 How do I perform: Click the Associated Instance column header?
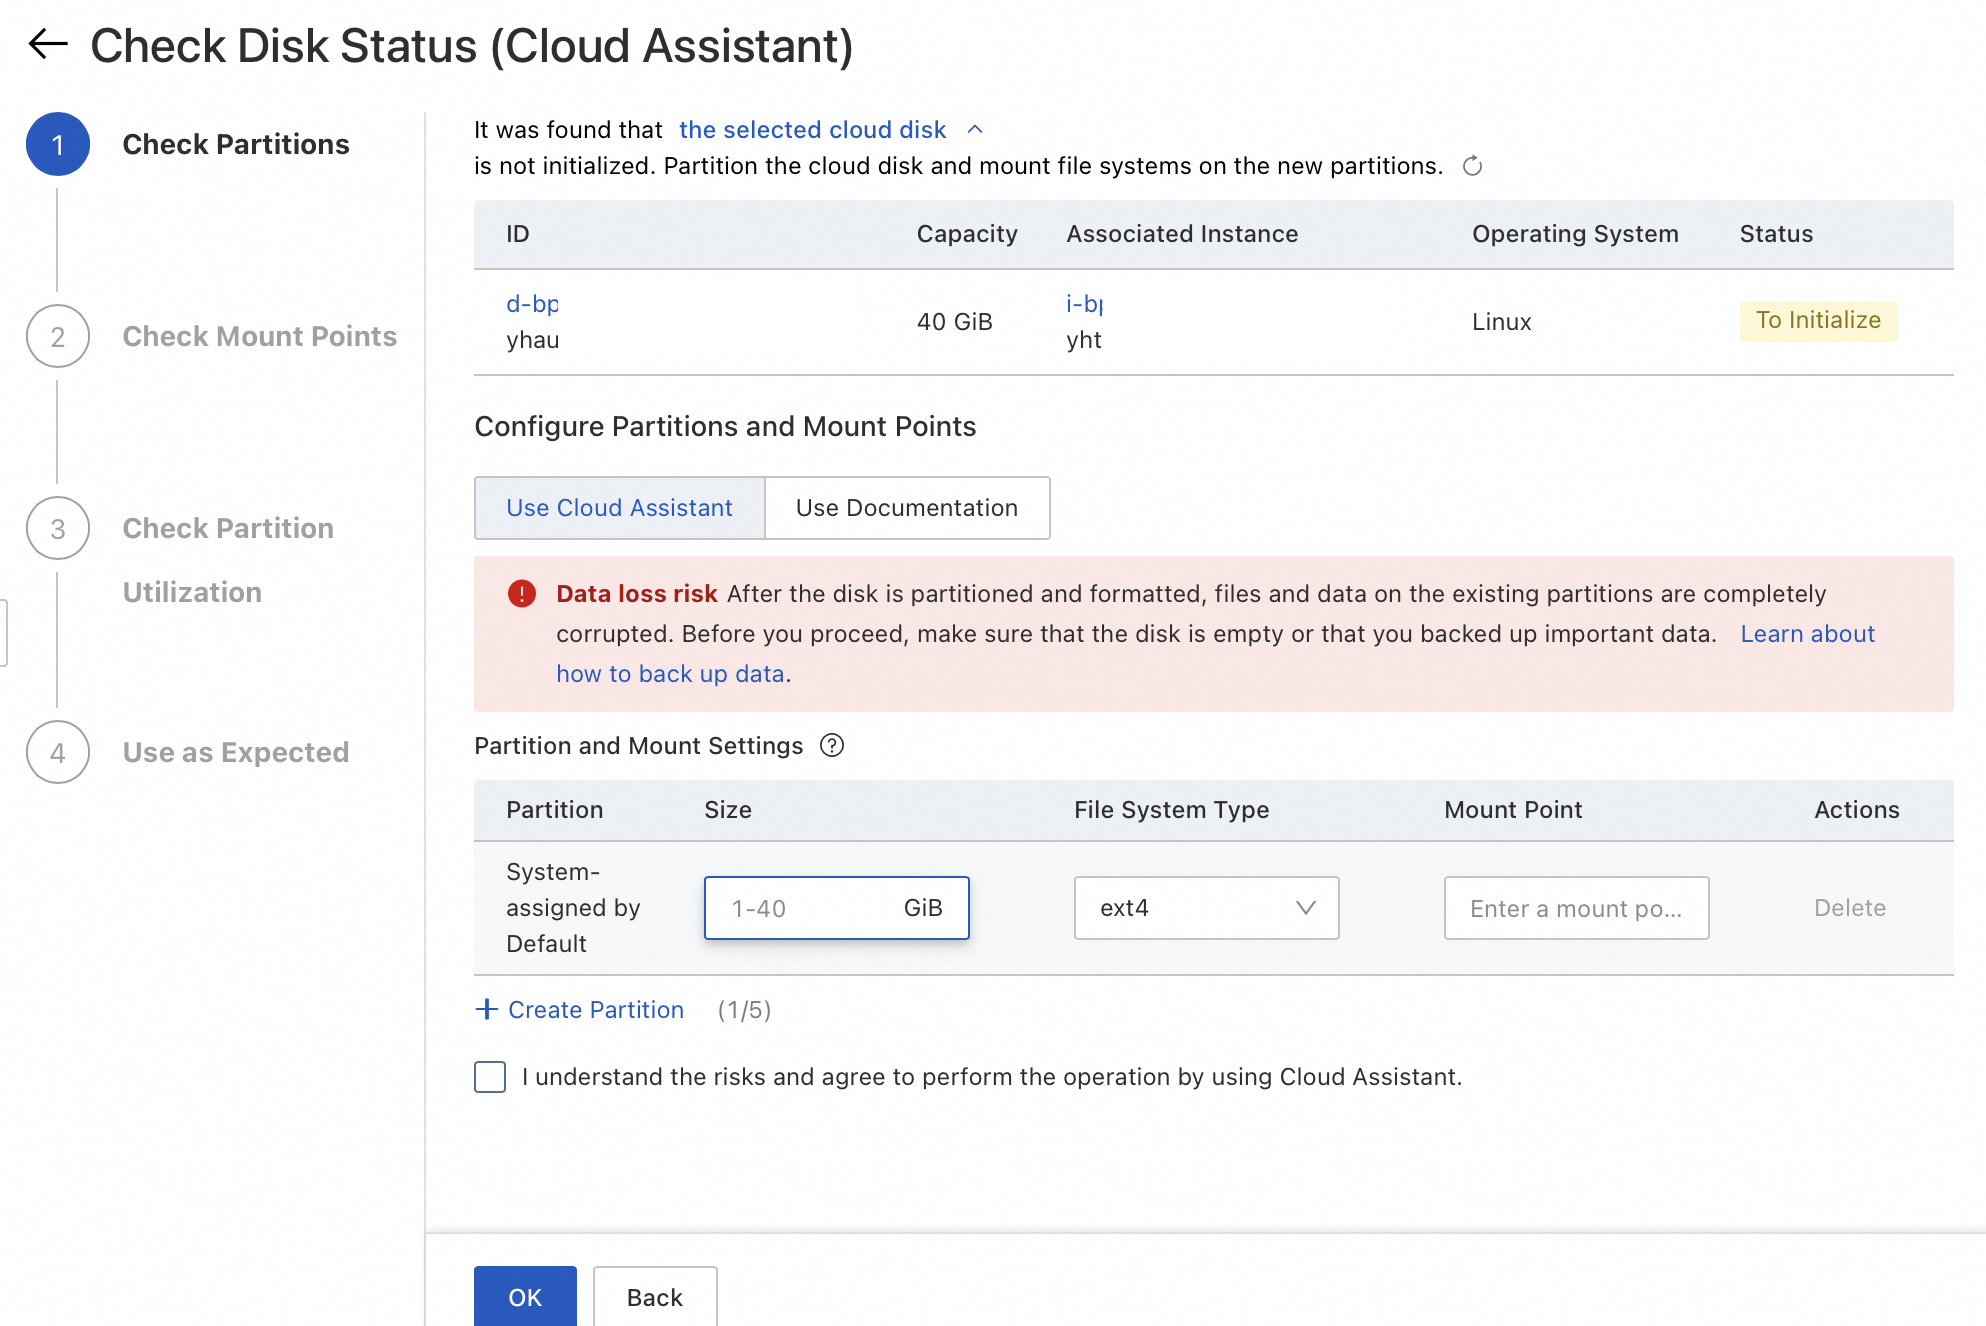point(1182,234)
